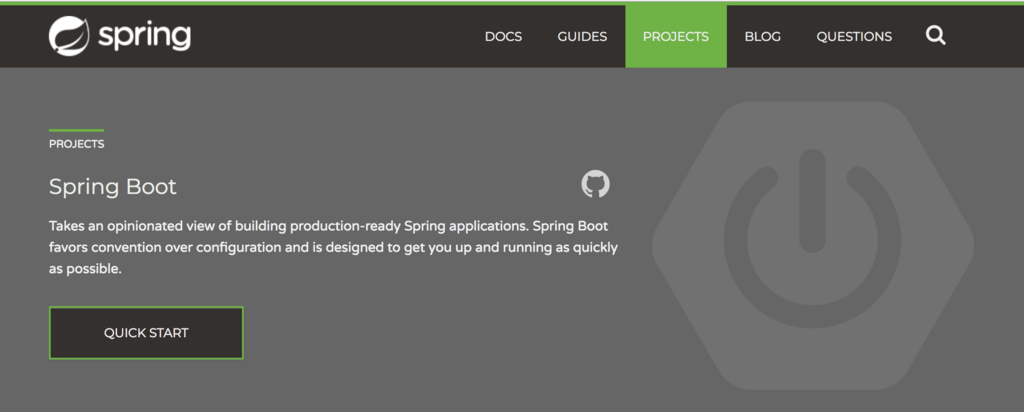This screenshot has width=1024, height=412.
Task: Click the PROJECTS breadcrumb link
Action: pyautogui.click(x=76, y=144)
